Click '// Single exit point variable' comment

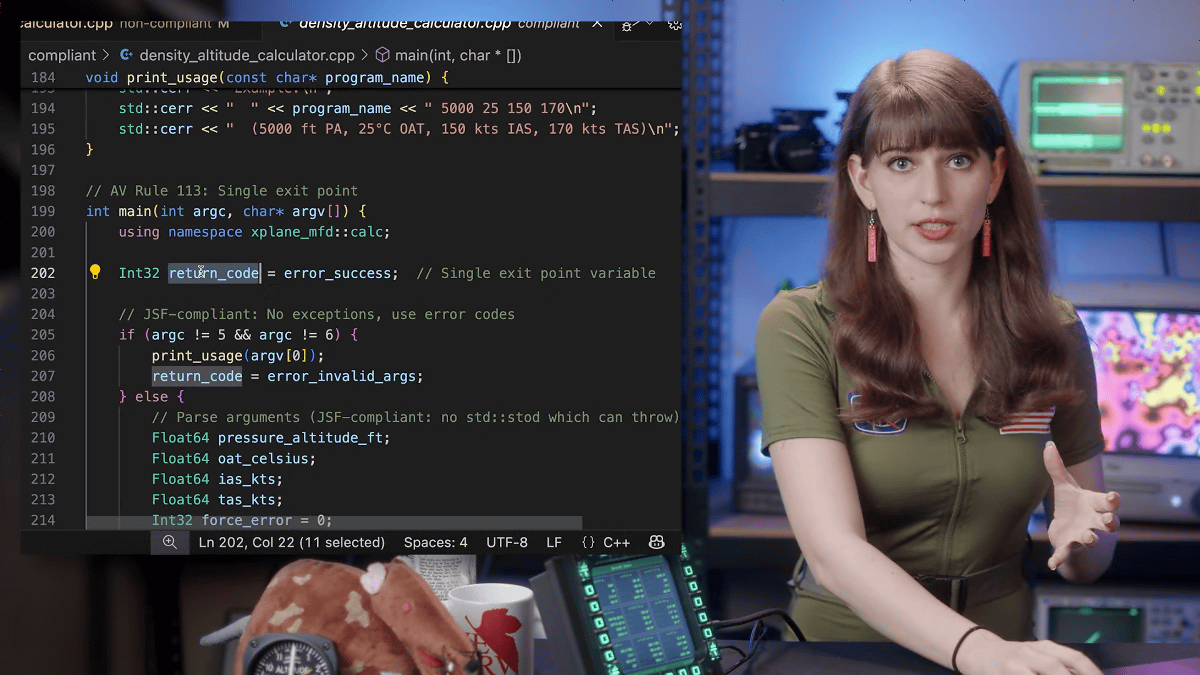[x=536, y=273]
